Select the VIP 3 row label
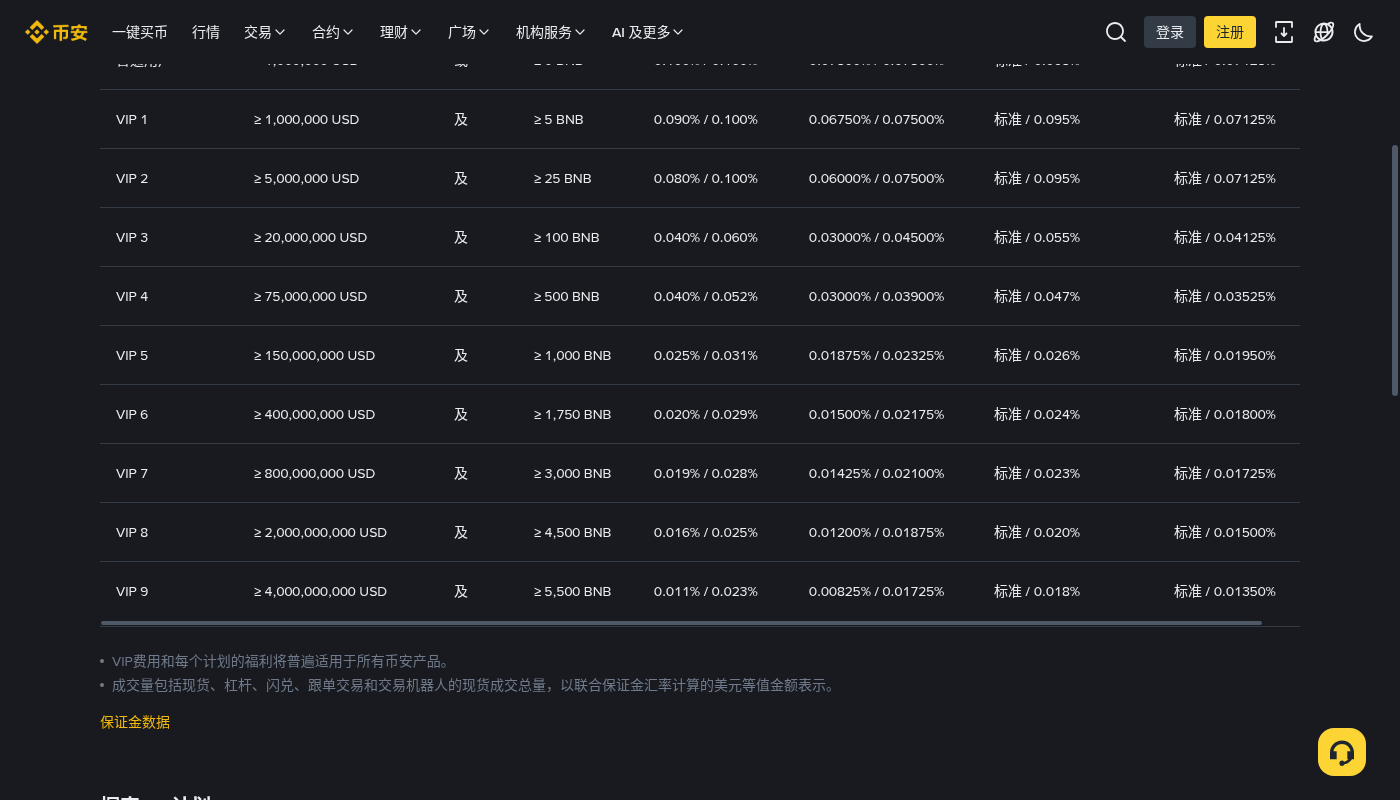Image resolution: width=1400 pixels, height=800 pixels. point(132,237)
